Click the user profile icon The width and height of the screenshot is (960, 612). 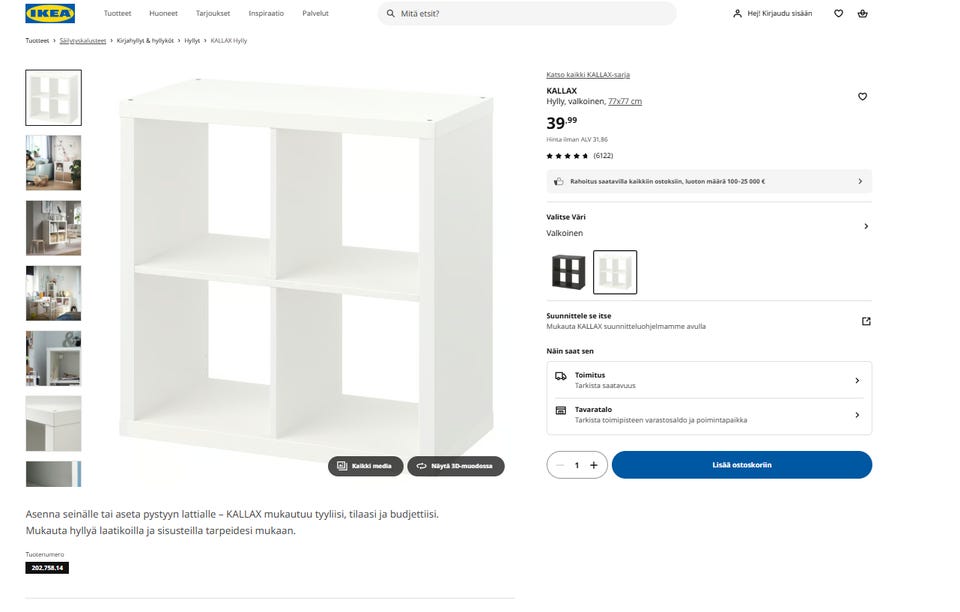[737, 13]
